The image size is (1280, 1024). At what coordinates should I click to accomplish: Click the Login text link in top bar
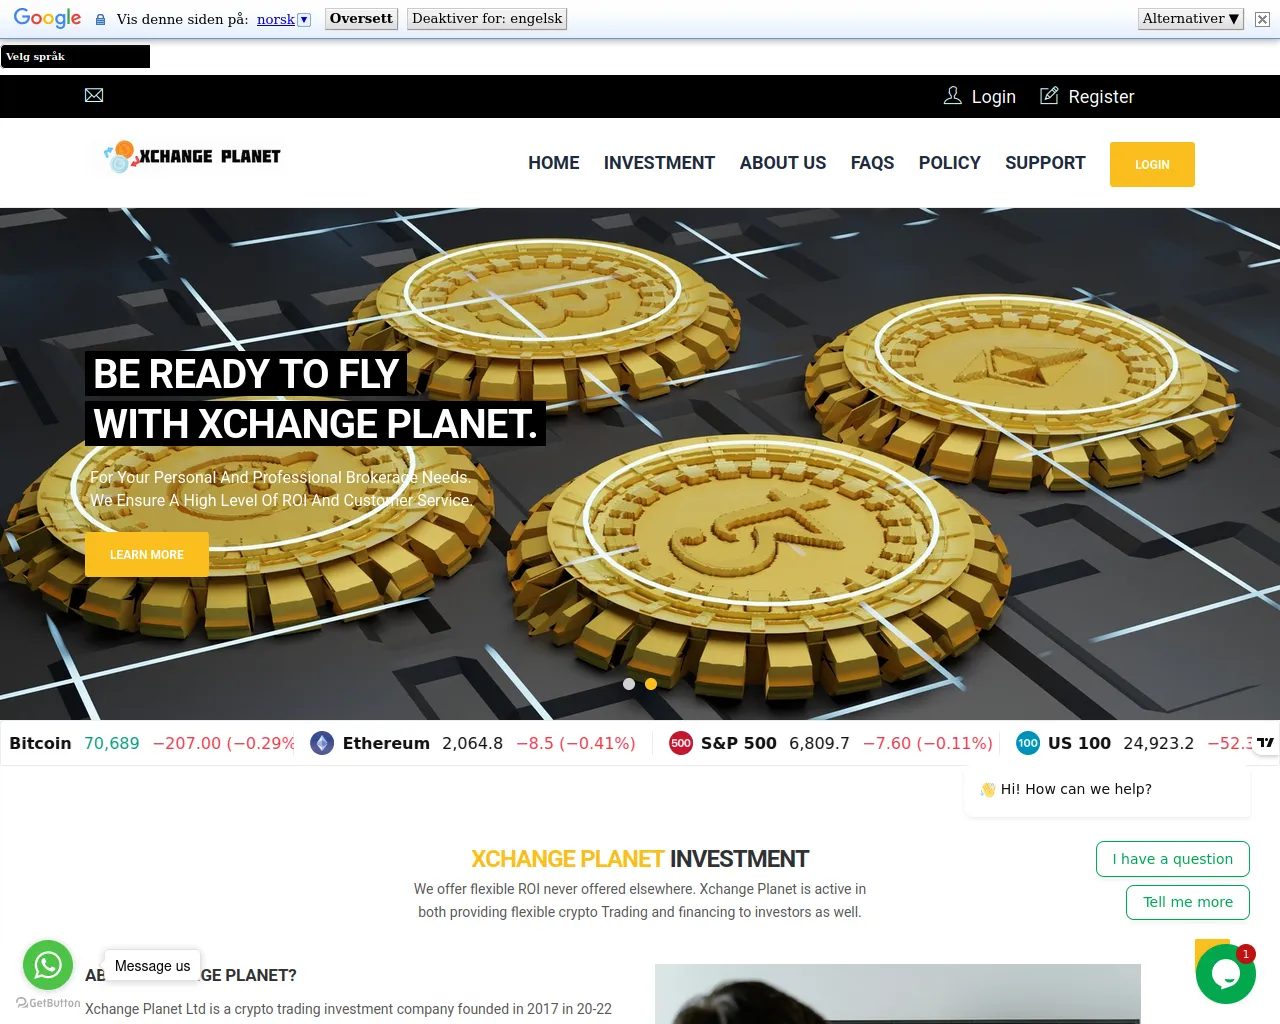point(994,97)
